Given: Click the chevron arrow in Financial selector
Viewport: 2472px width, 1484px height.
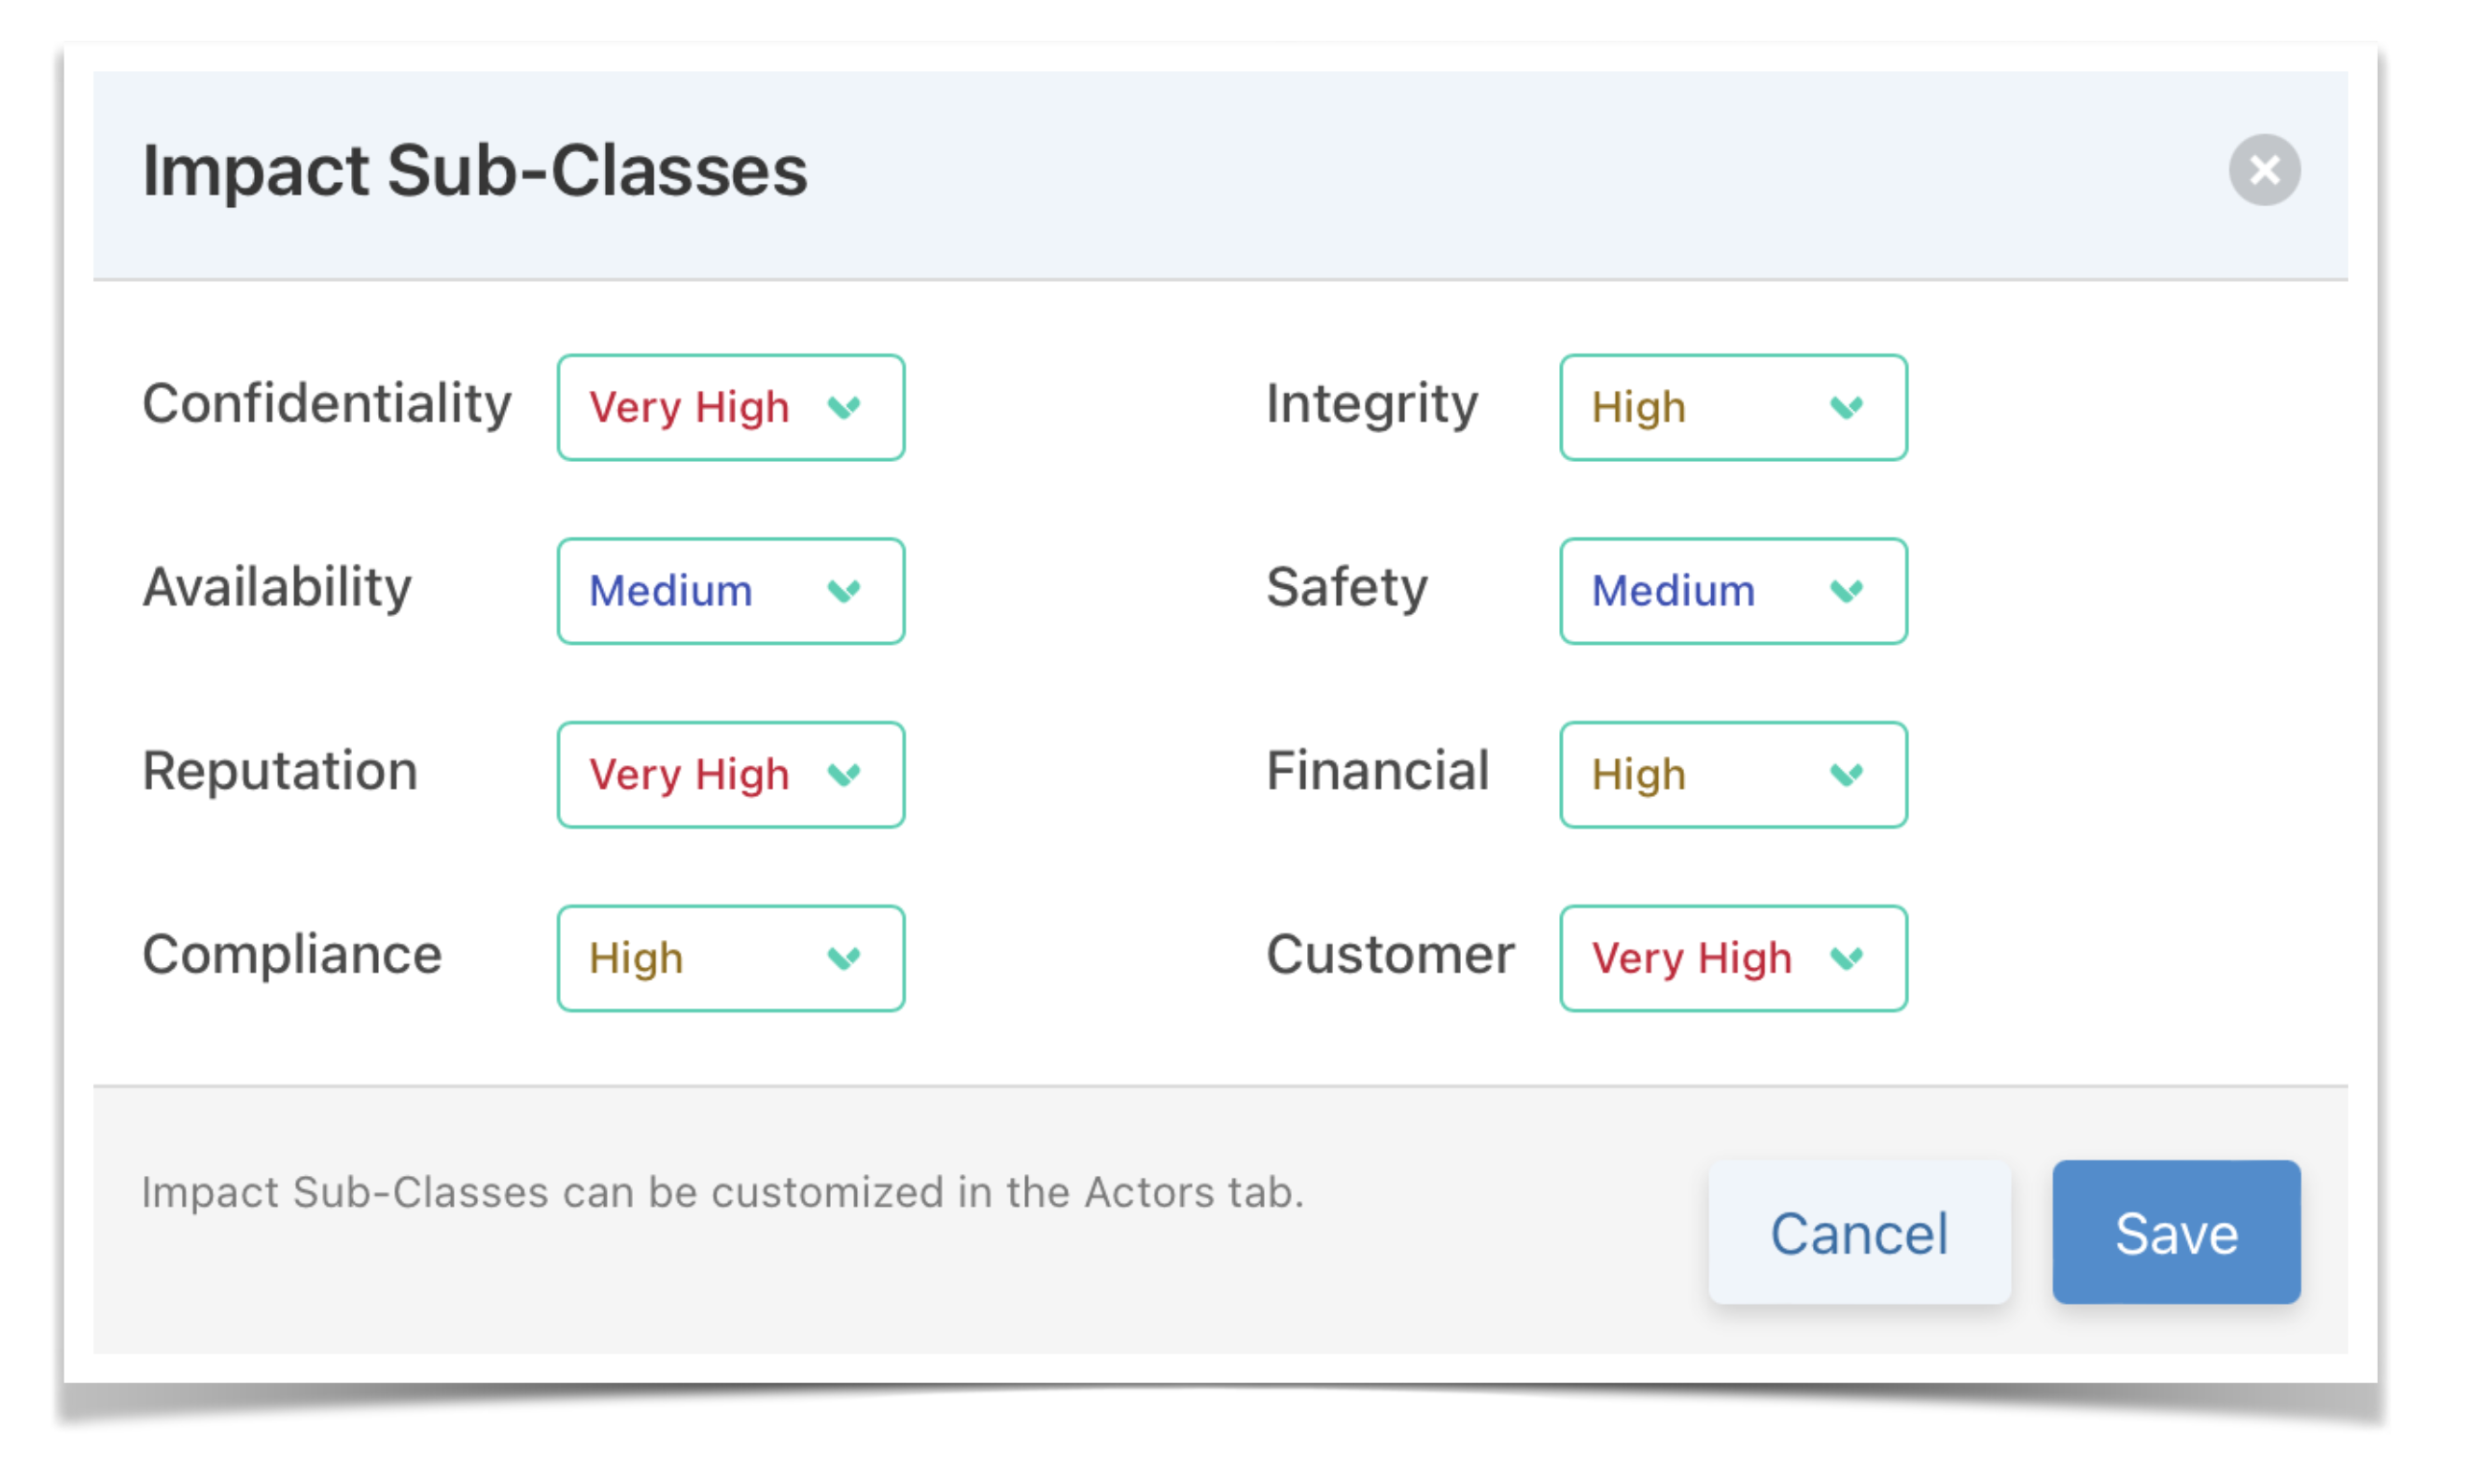Looking at the screenshot, I should tap(1846, 774).
